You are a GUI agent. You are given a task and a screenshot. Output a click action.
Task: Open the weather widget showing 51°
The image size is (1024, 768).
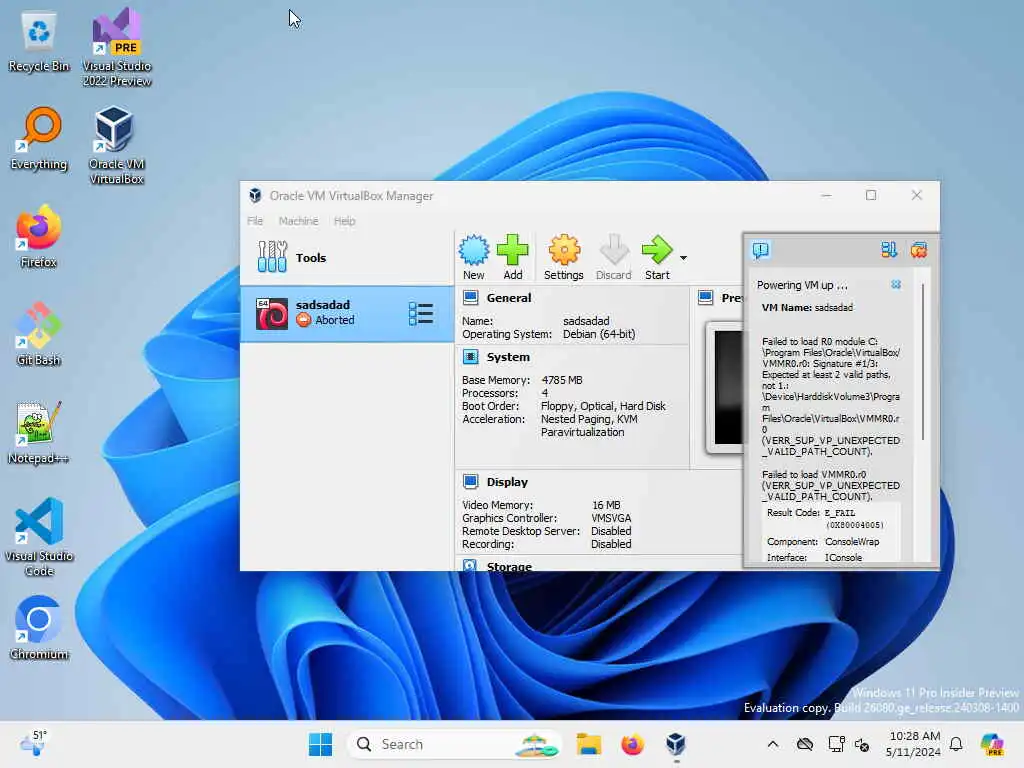point(34,743)
